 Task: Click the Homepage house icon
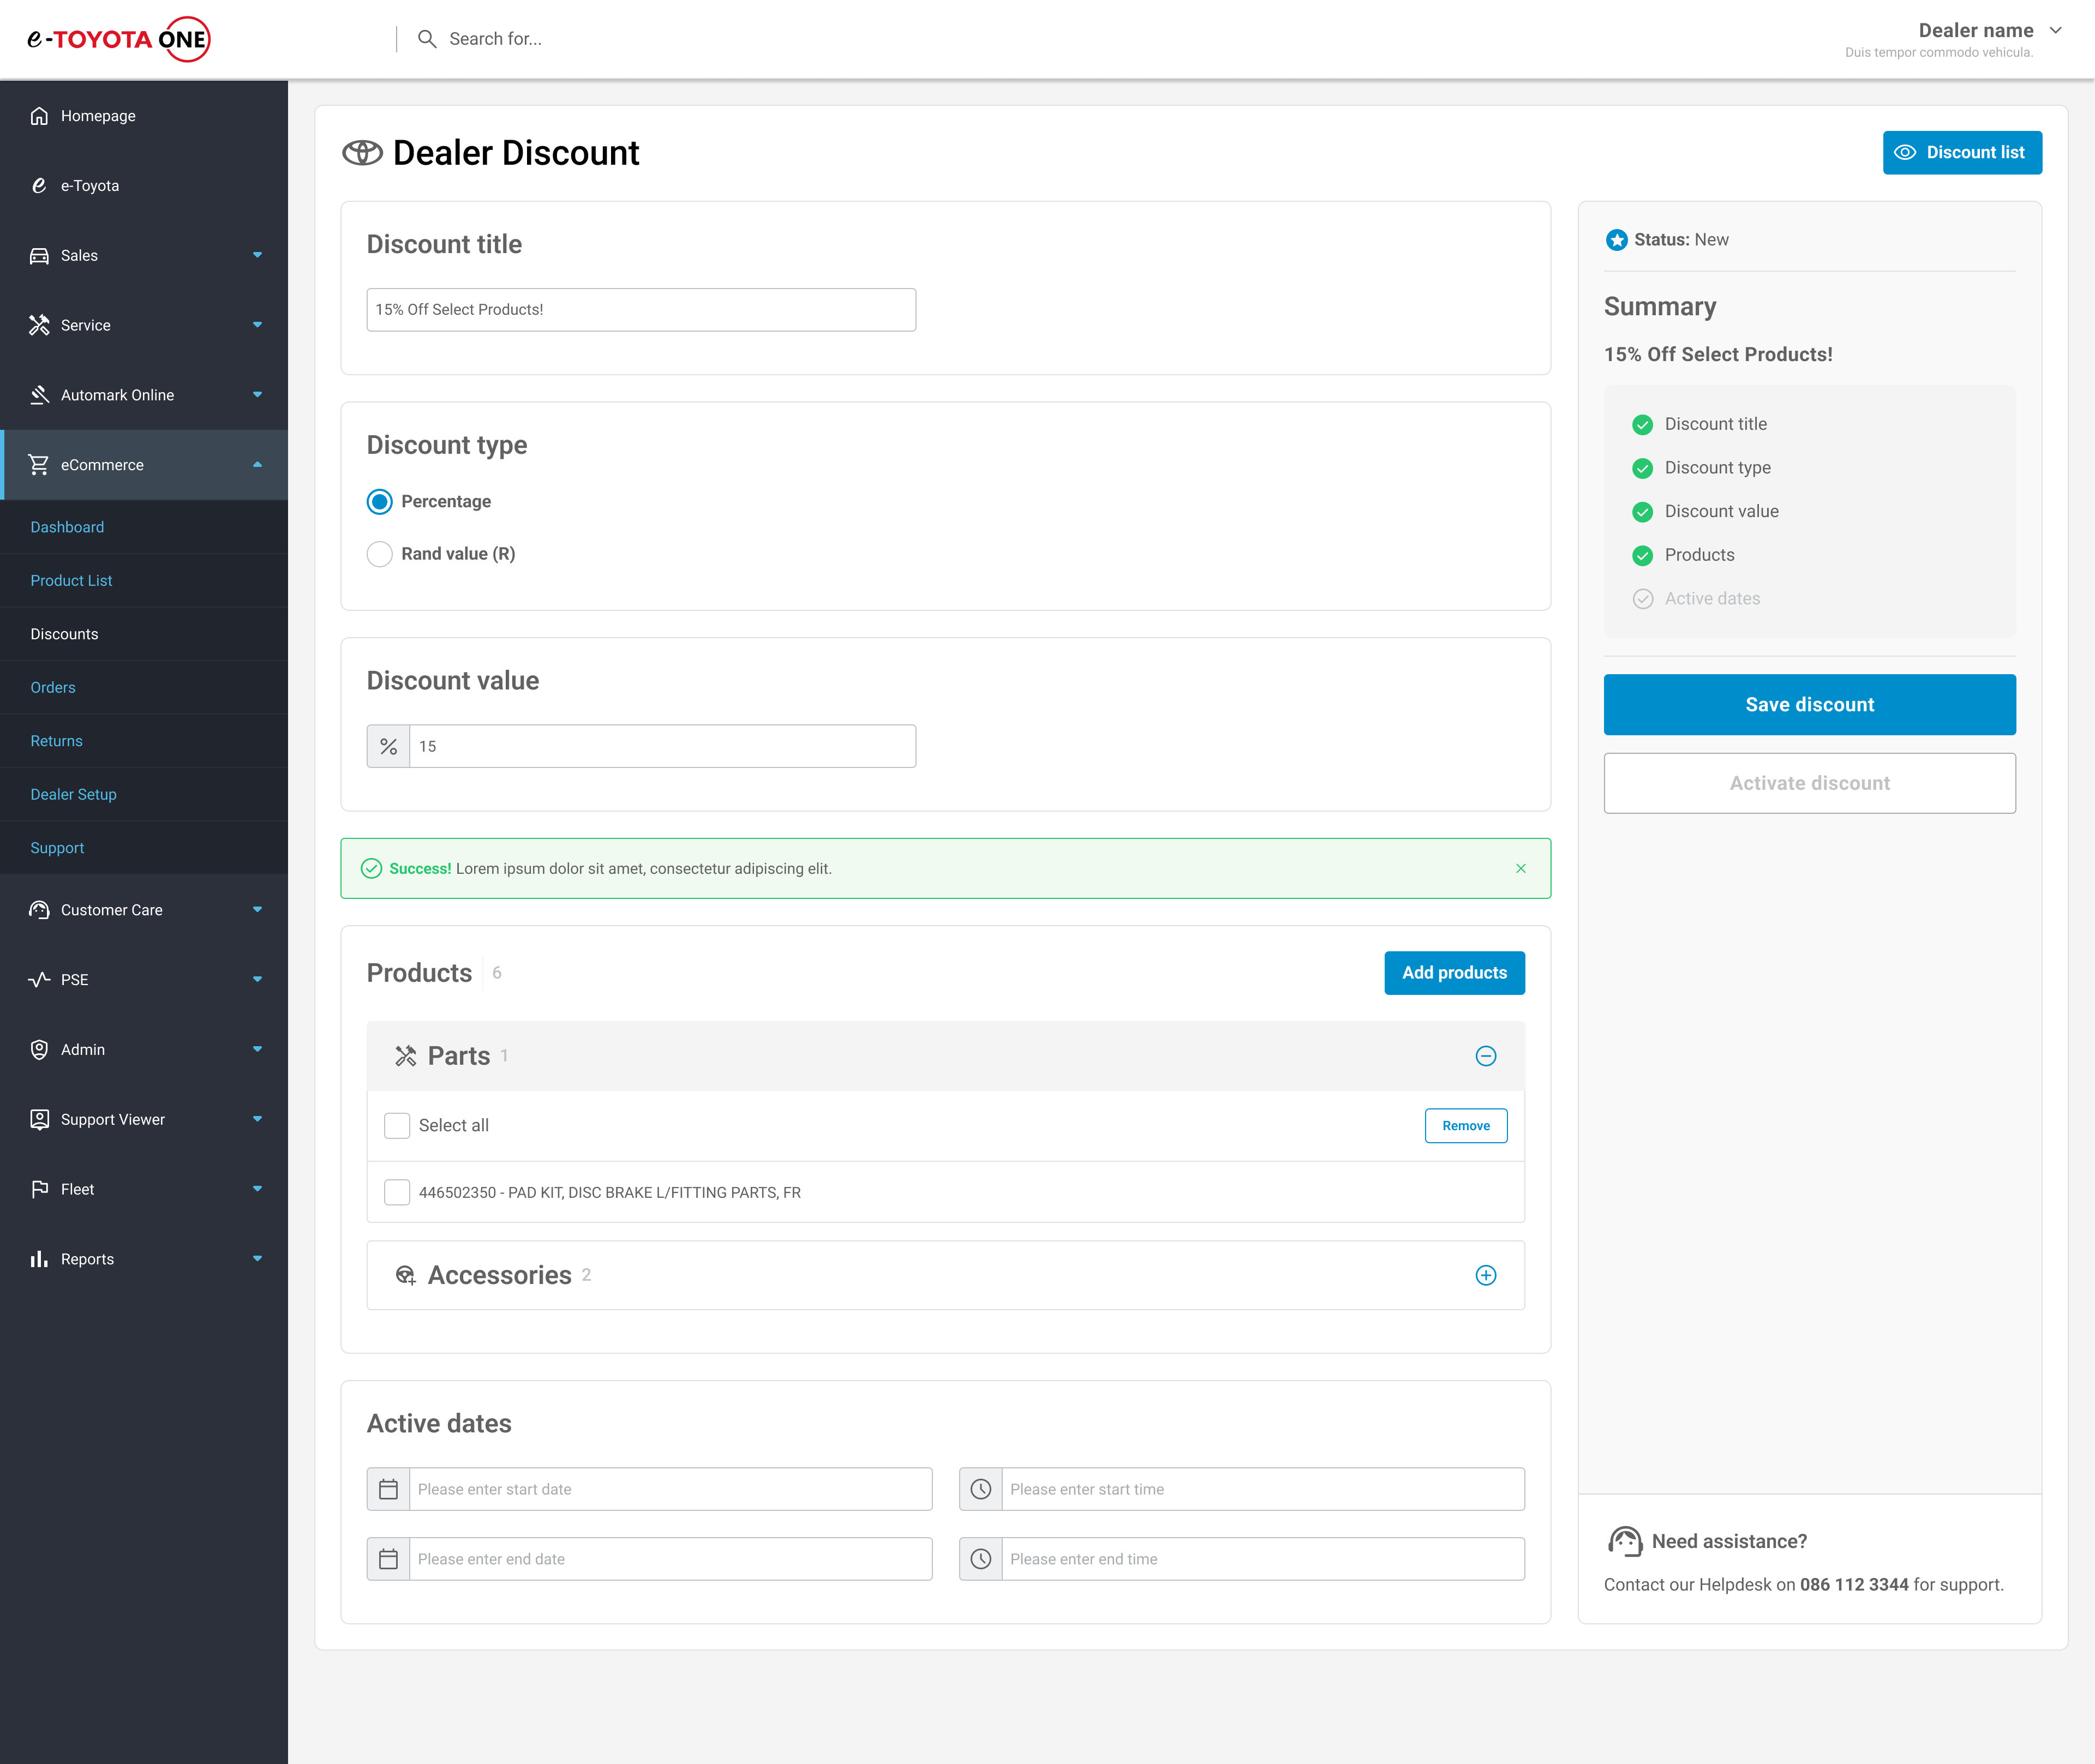pos(39,116)
